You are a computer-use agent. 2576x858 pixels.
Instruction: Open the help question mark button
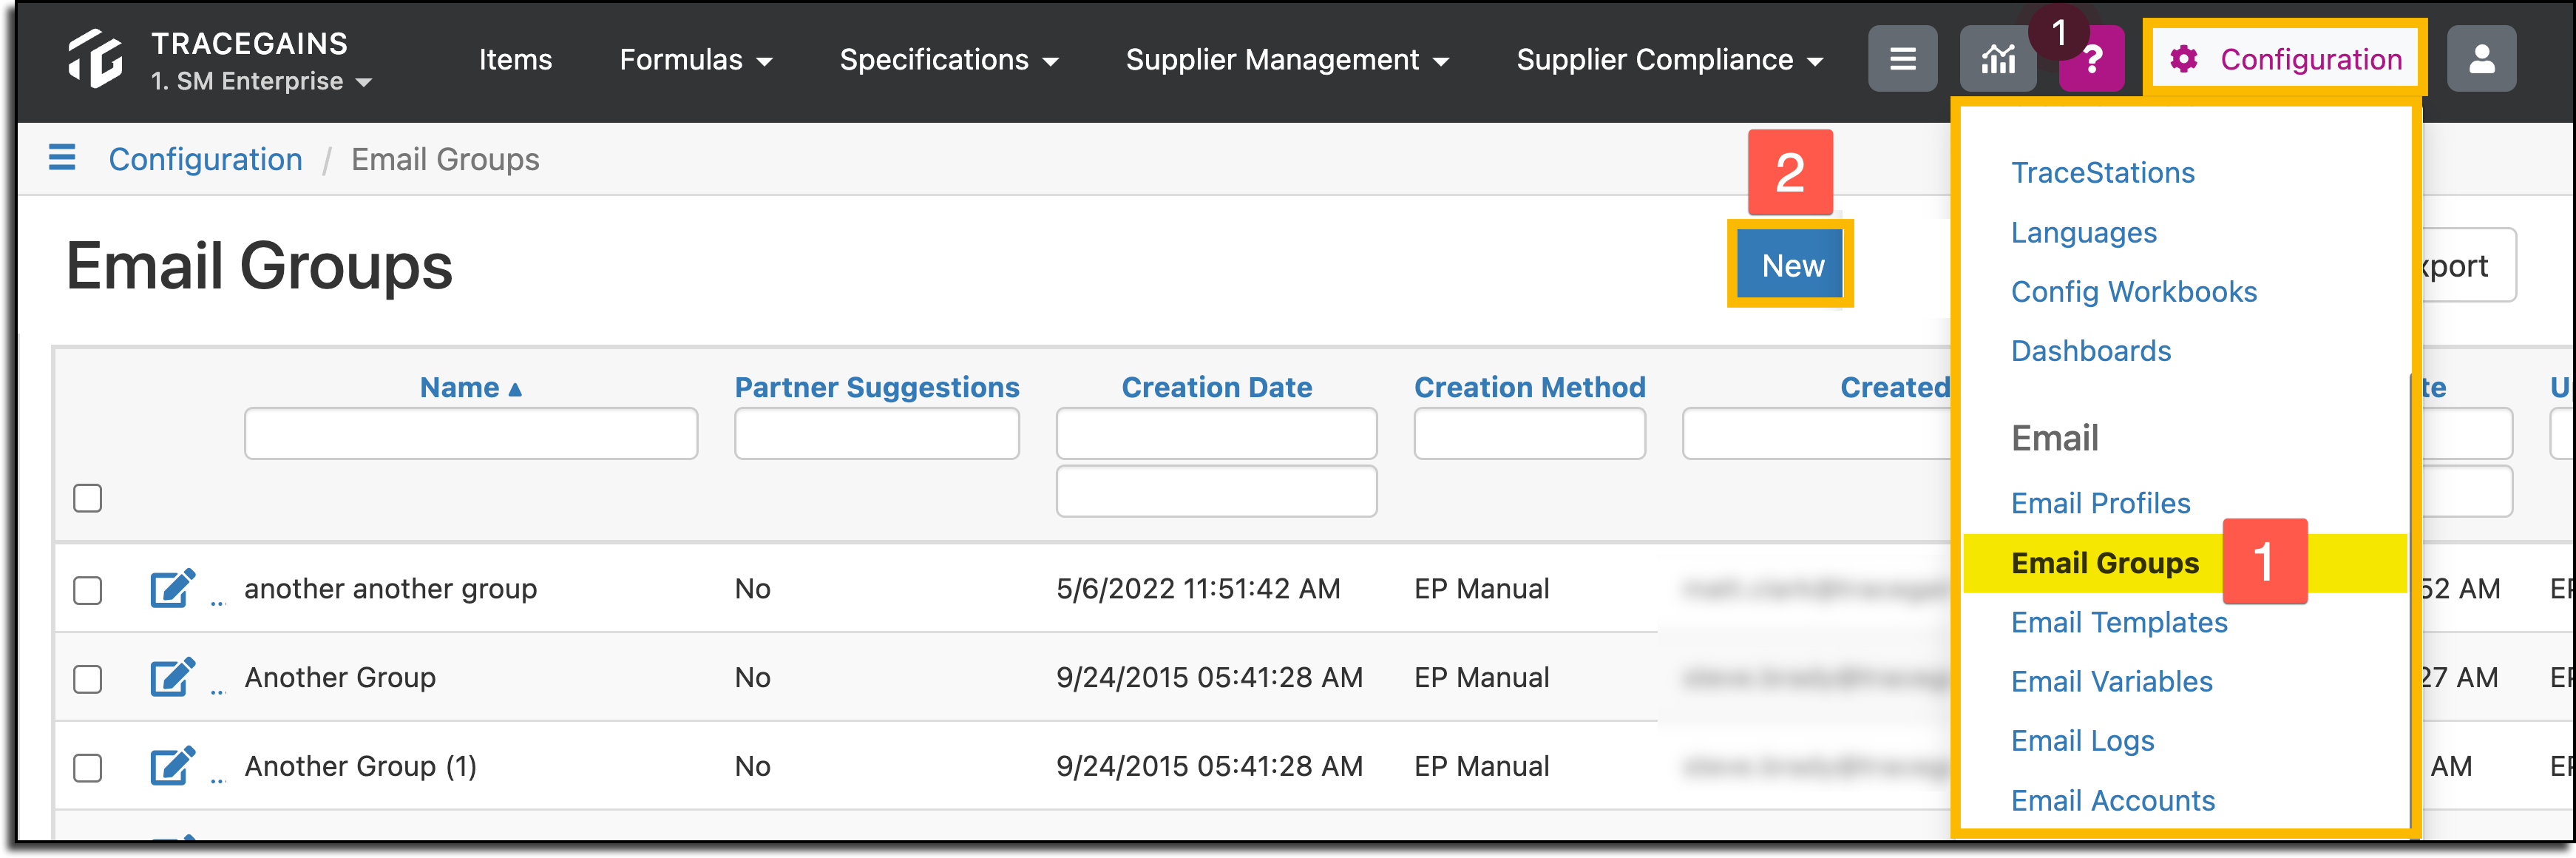[x=2091, y=59]
